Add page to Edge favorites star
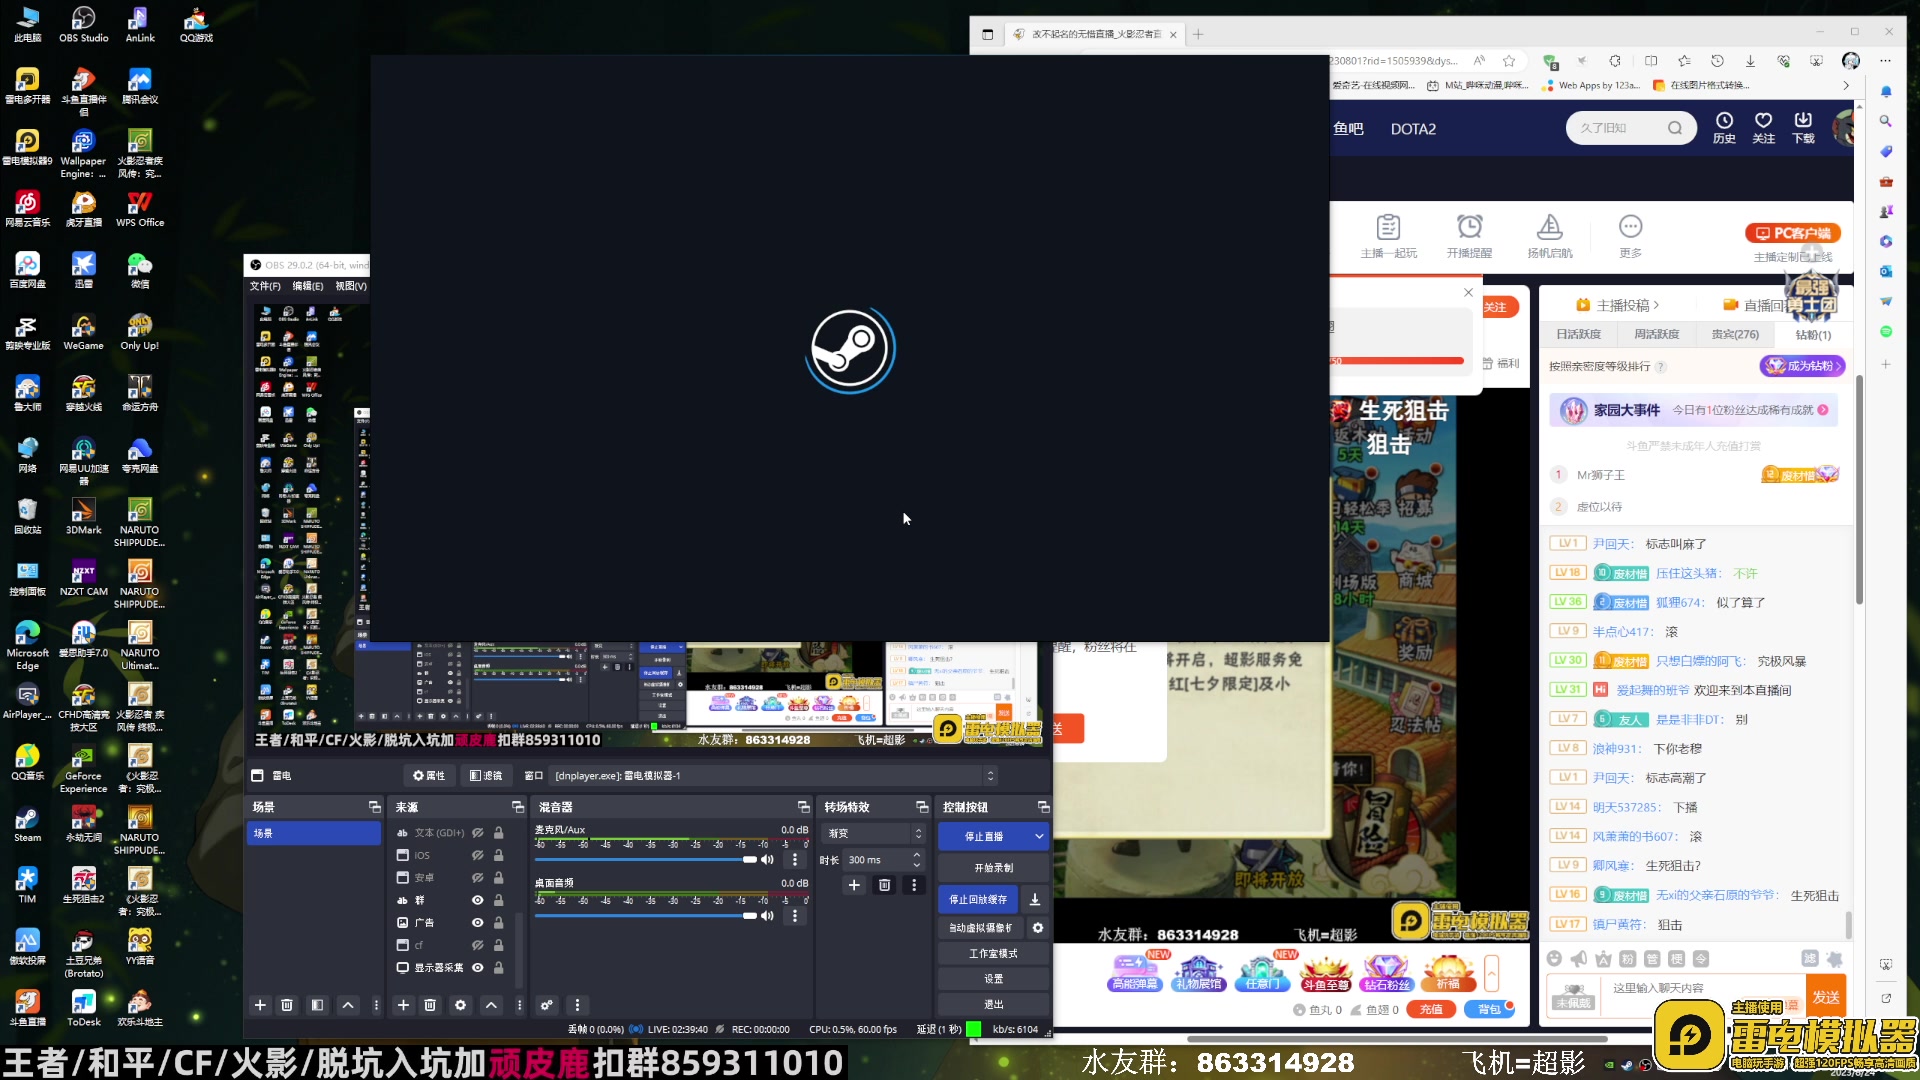This screenshot has height=1080, width=1920. click(1509, 61)
